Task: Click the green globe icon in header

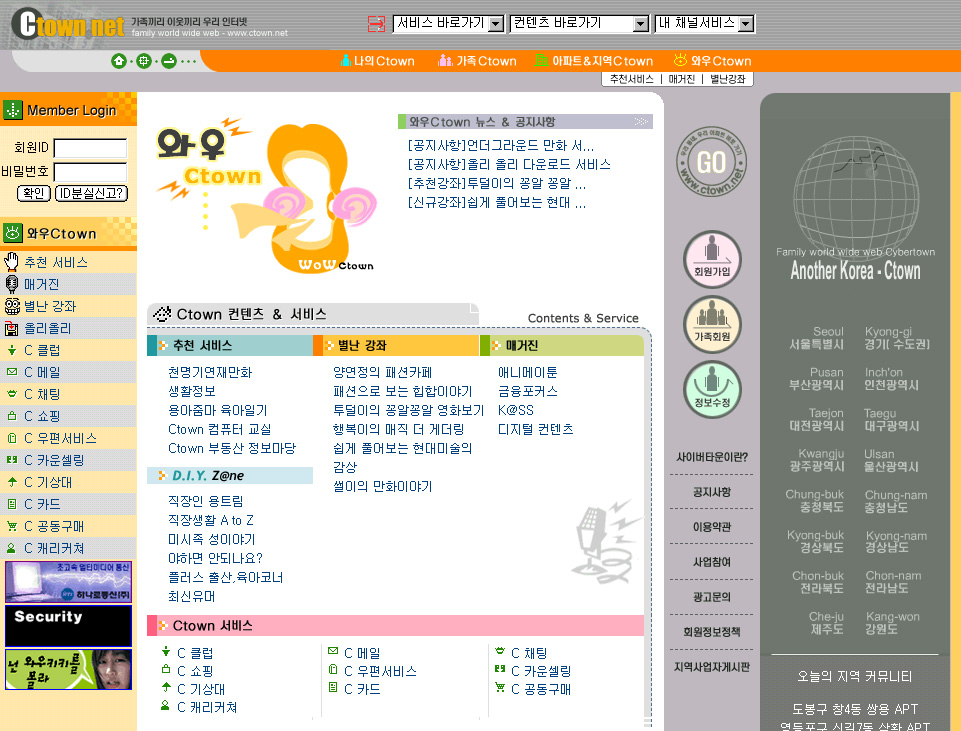Action: point(143,61)
